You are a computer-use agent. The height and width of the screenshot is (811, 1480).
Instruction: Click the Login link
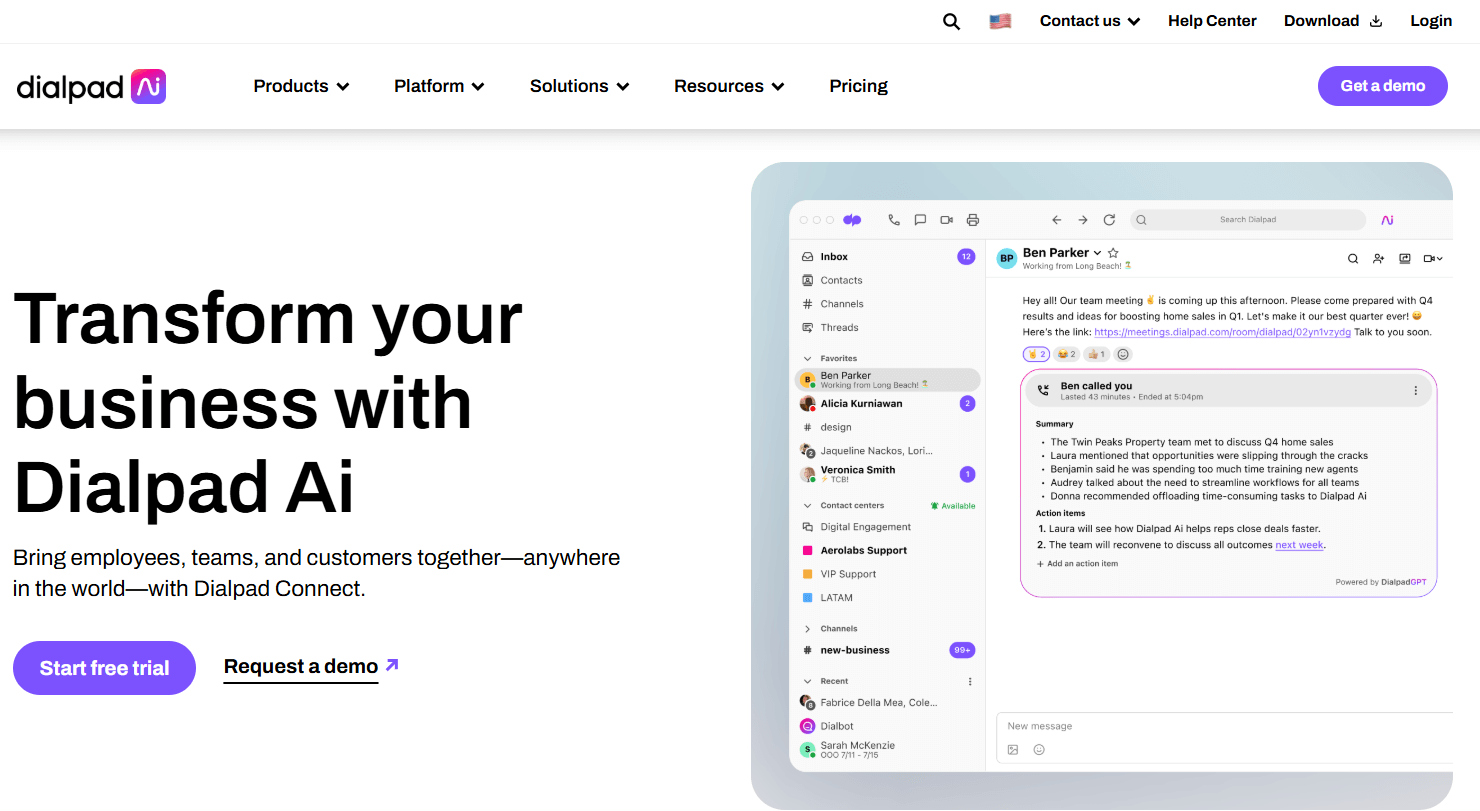click(x=1431, y=21)
